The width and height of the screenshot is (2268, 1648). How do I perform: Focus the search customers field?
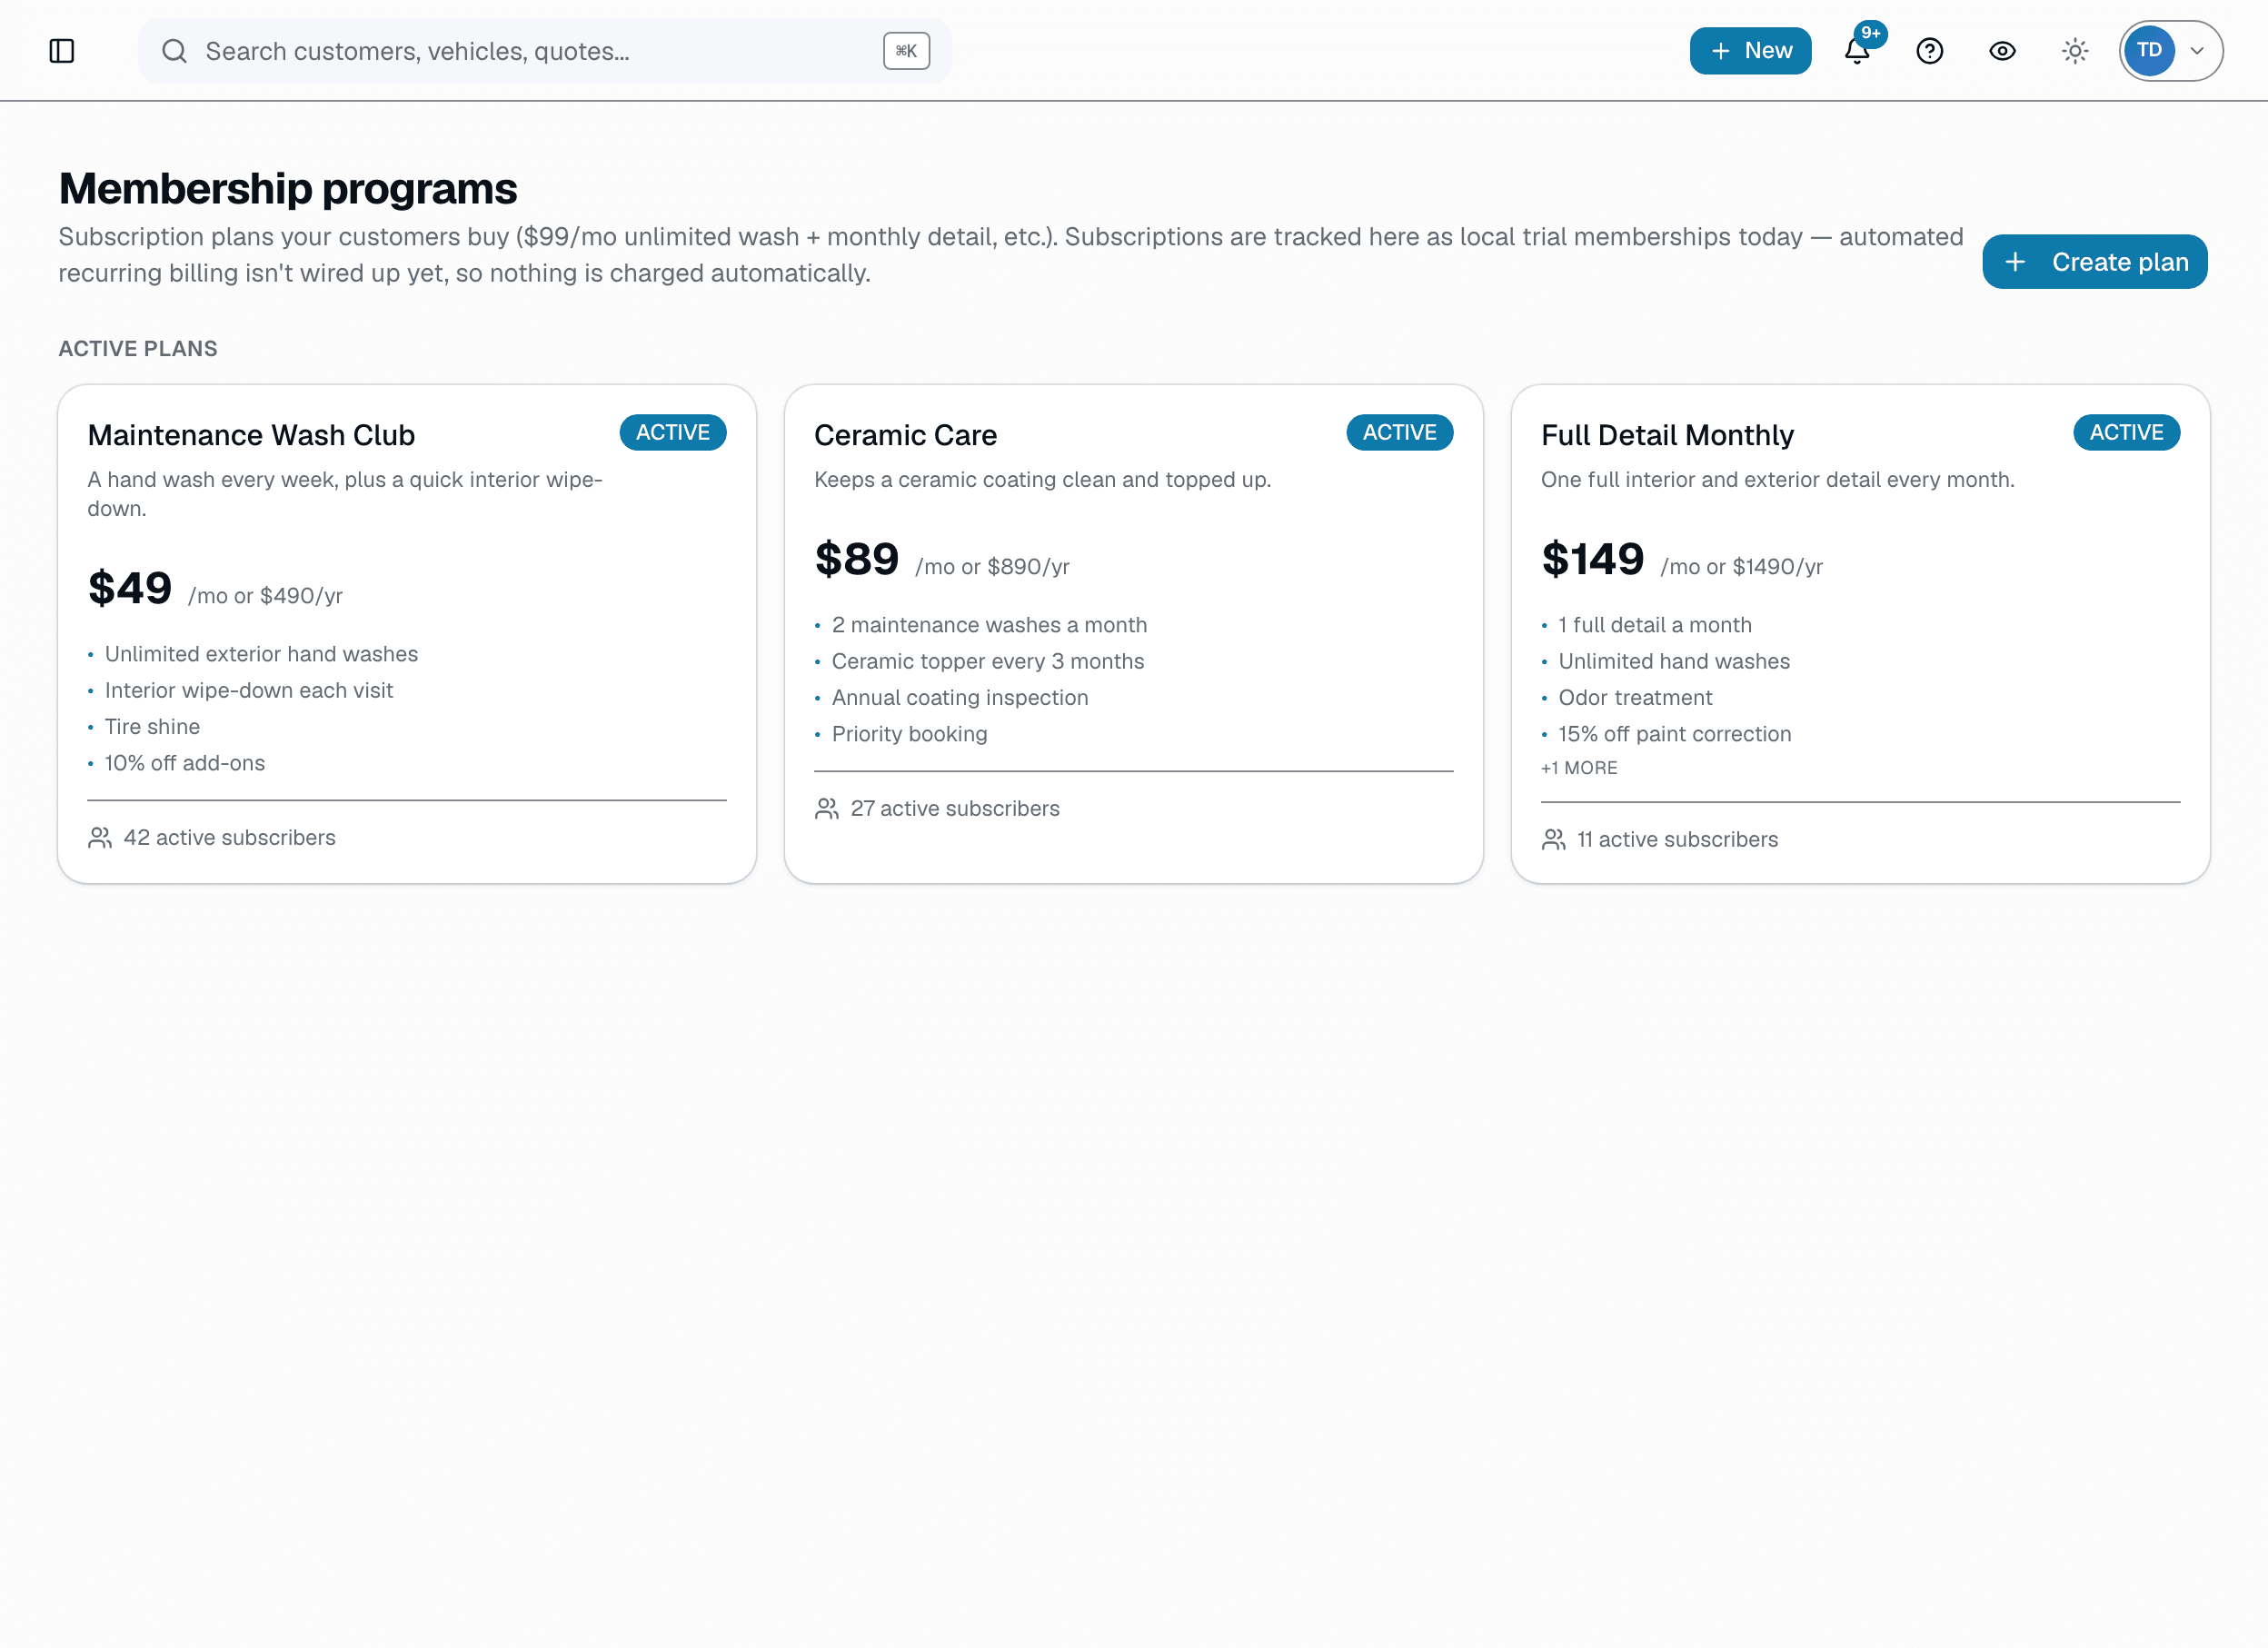click(x=545, y=51)
